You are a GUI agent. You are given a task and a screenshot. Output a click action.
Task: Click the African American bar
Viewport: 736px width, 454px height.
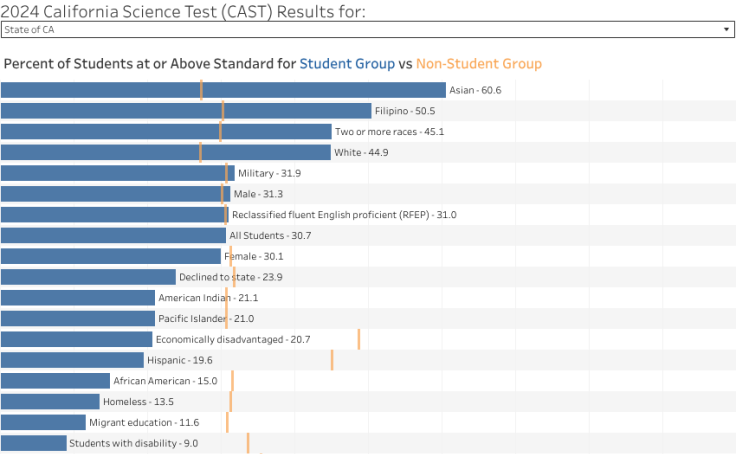tap(55, 381)
